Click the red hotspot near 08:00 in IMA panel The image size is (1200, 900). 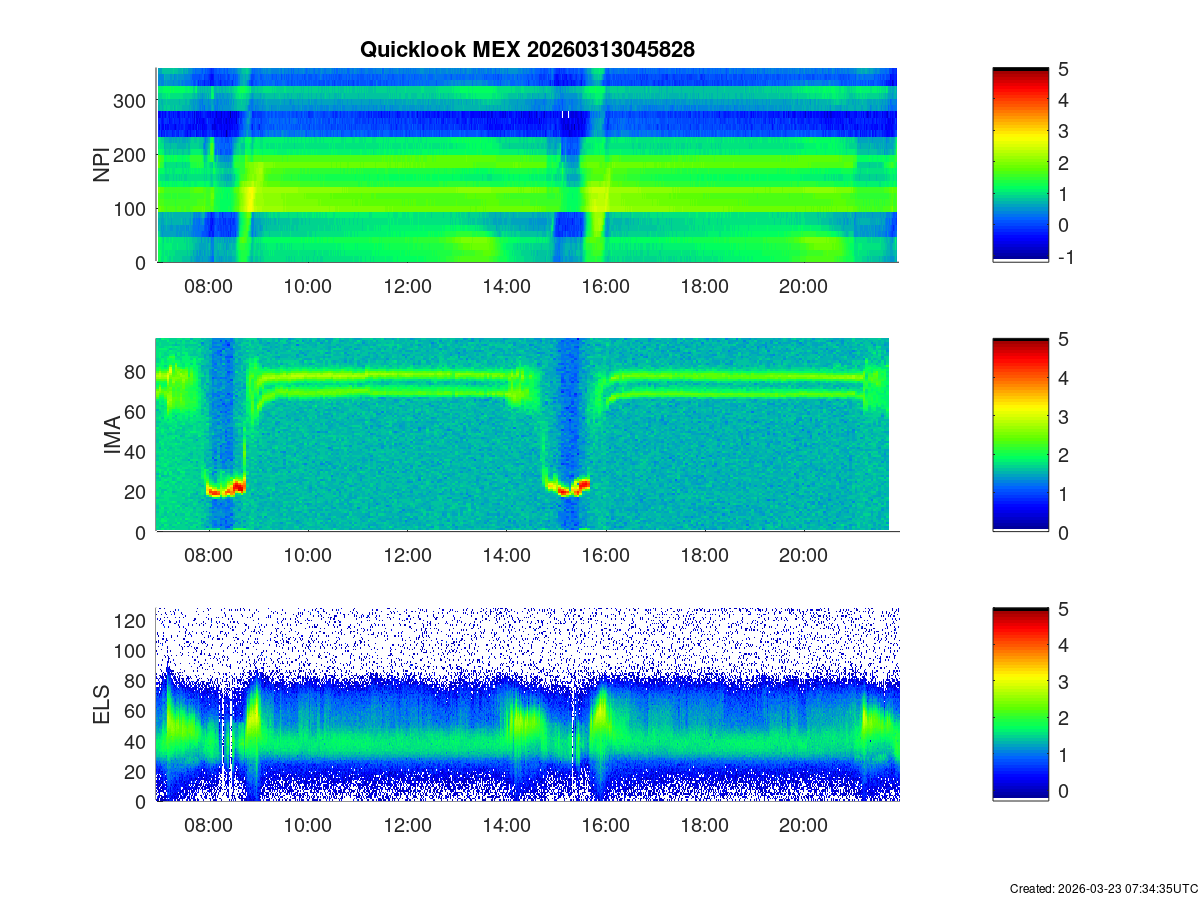(x=226, y=489)
